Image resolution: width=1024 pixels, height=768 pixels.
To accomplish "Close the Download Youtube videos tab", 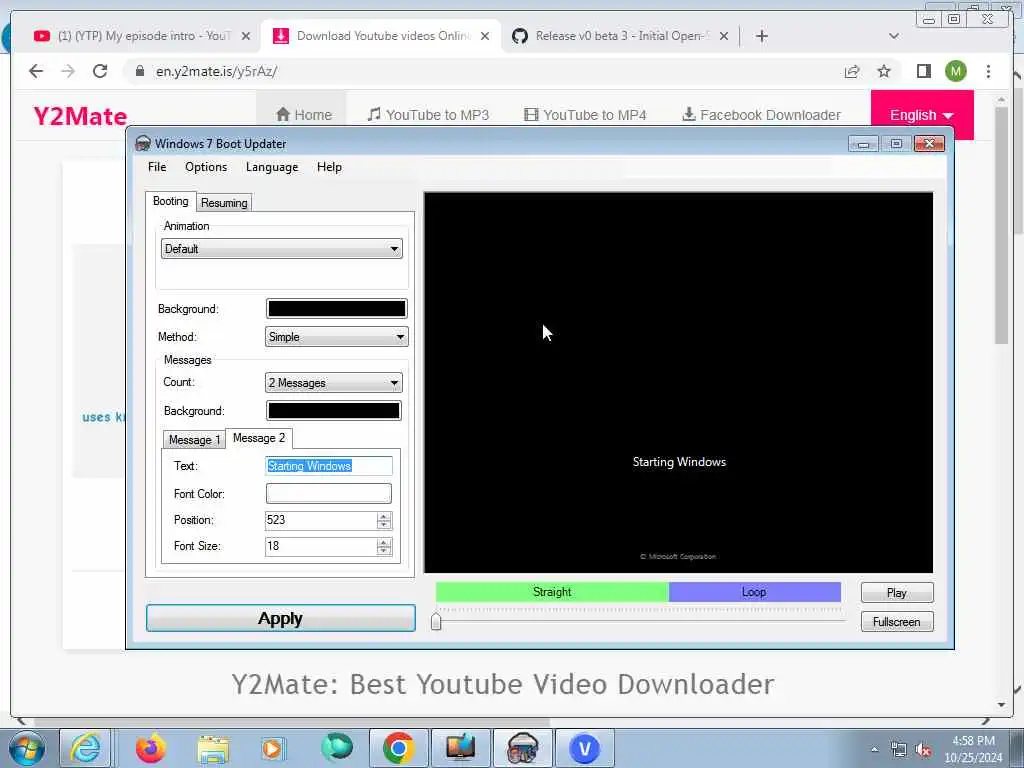I will pyautogui.click(x=485, y=36).
